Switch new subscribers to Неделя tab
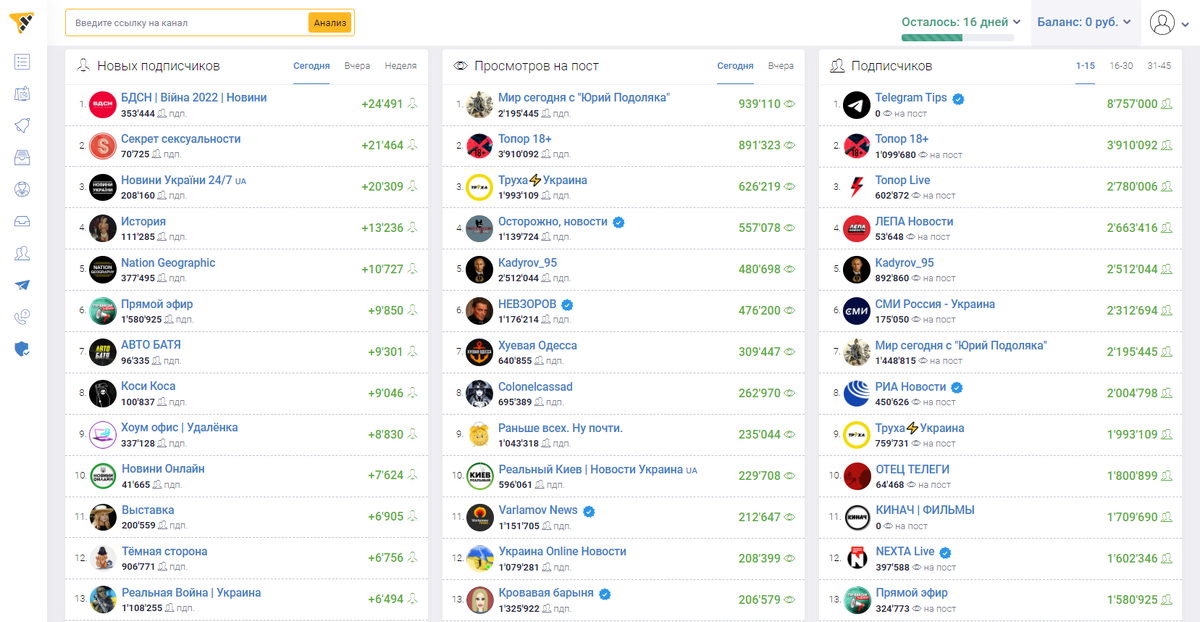1200x622 pixels. 400,66
